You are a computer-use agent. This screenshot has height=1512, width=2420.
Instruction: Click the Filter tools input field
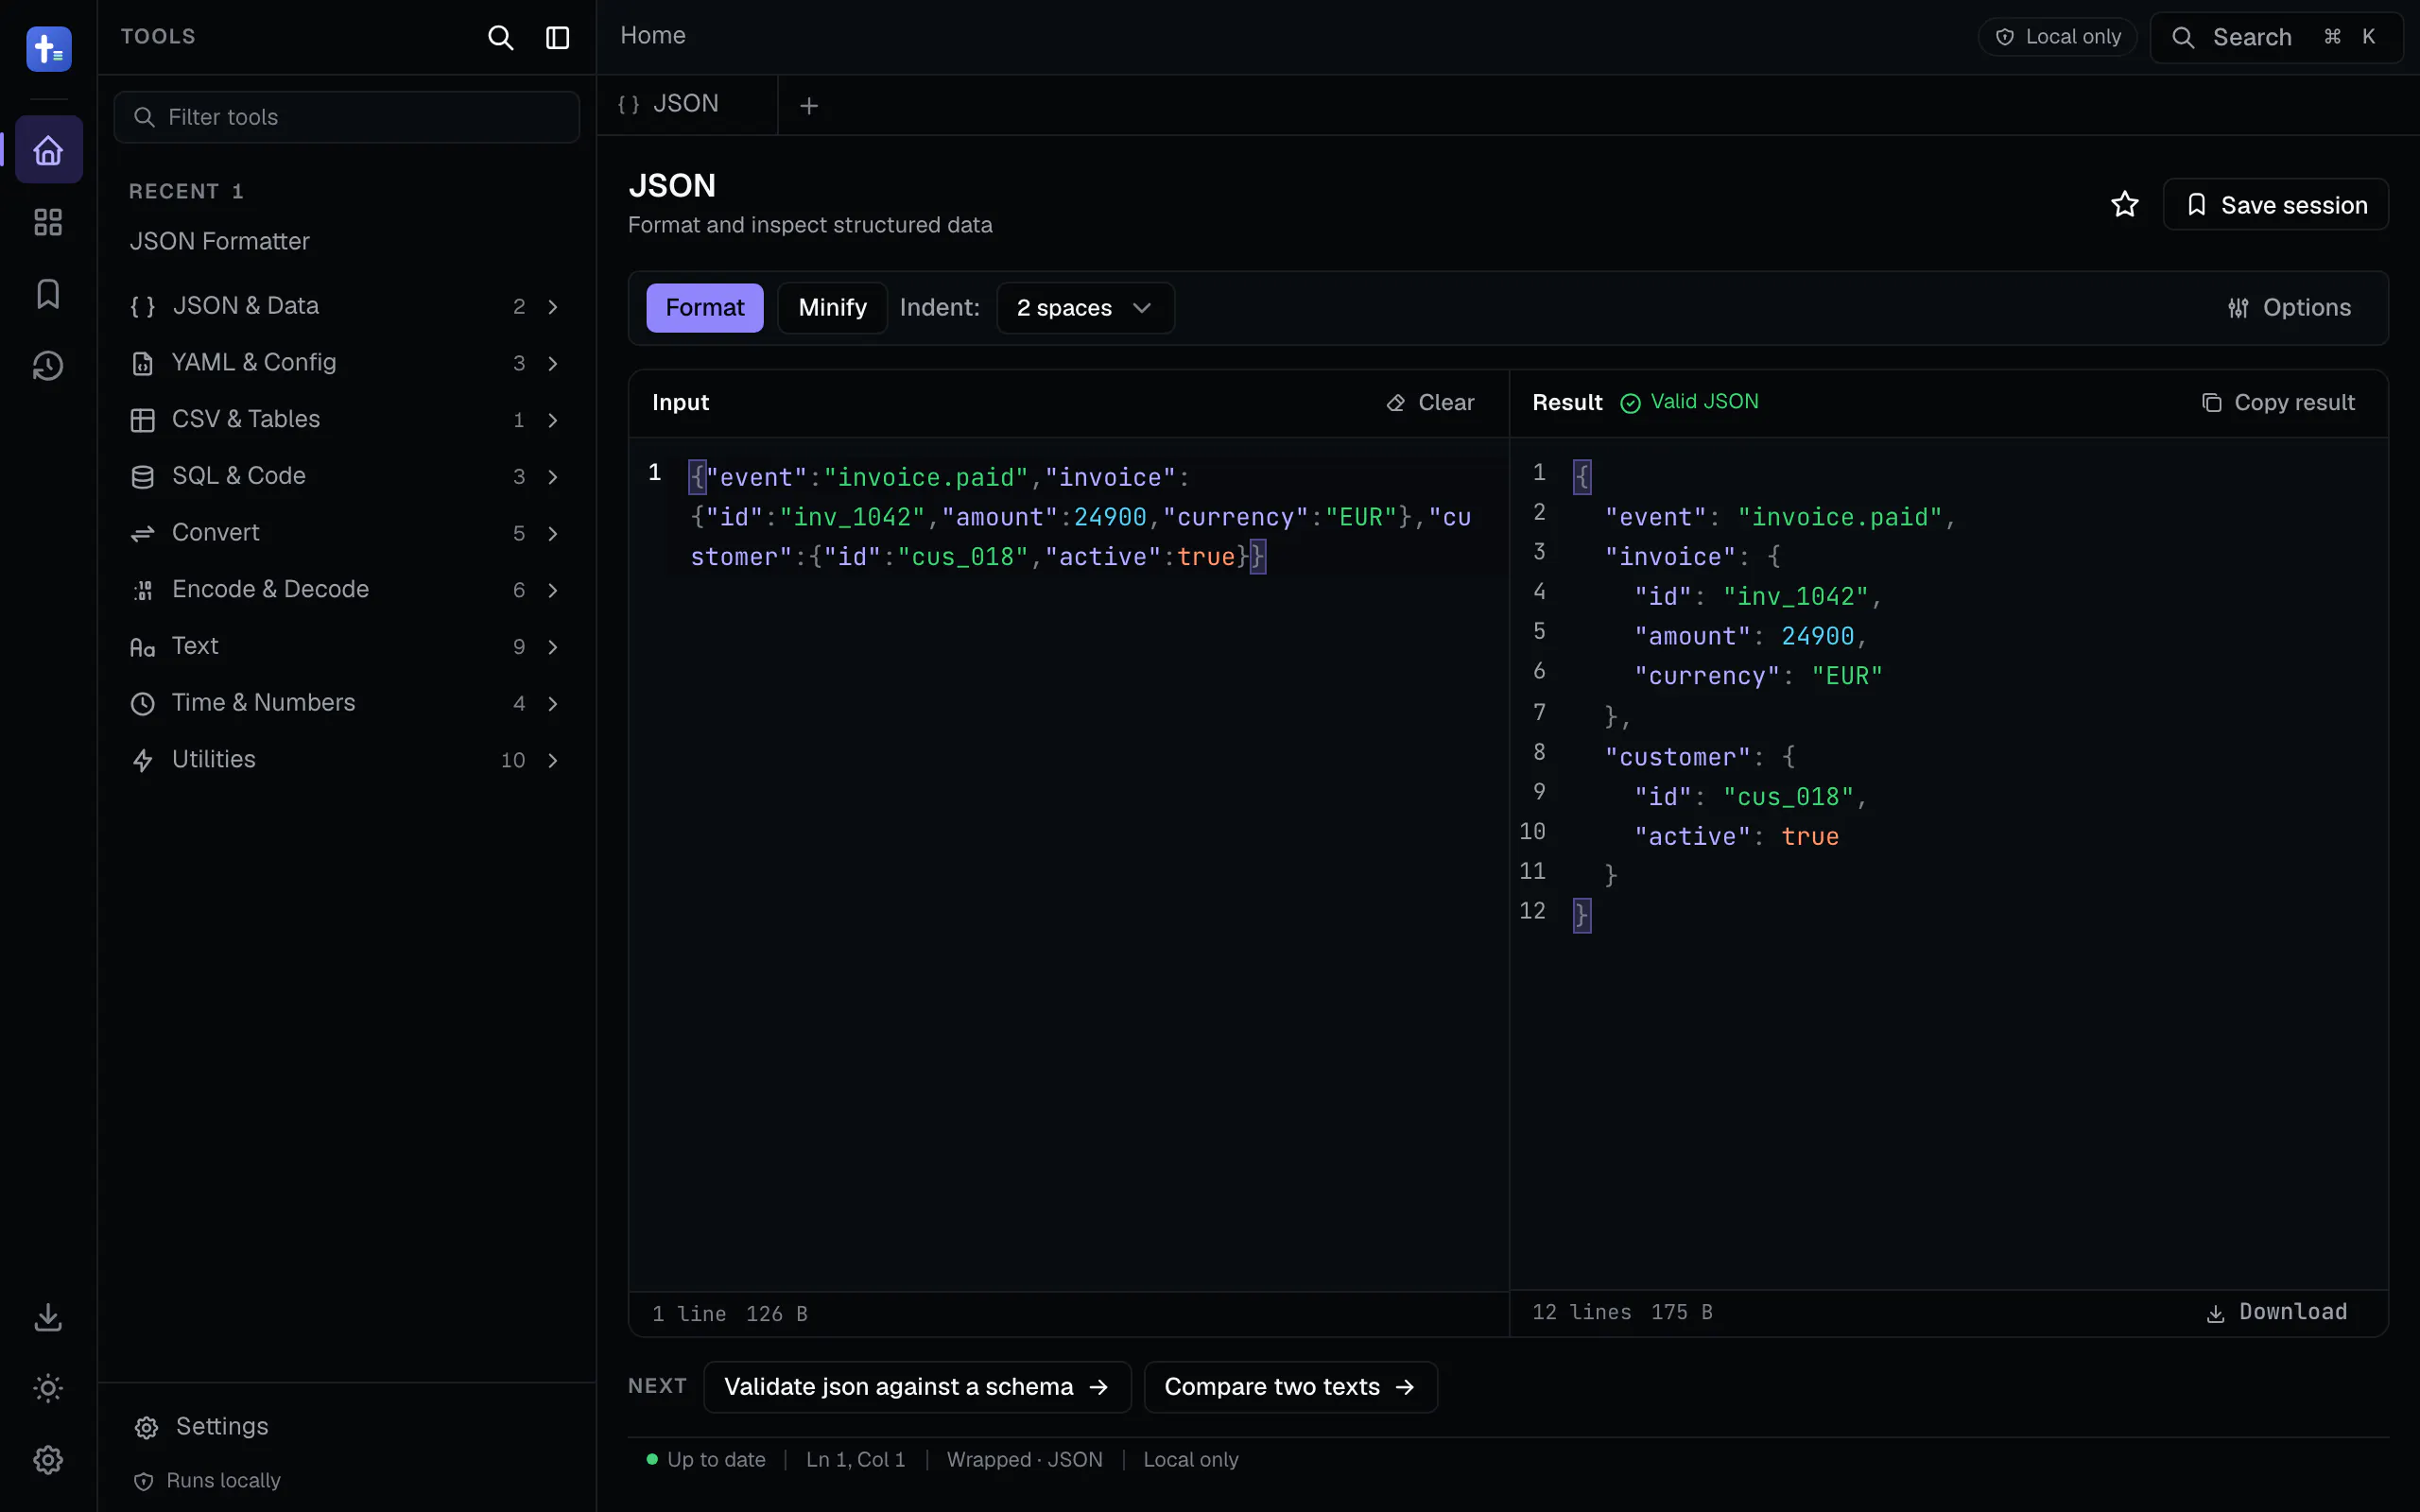(x=346, y=117)
